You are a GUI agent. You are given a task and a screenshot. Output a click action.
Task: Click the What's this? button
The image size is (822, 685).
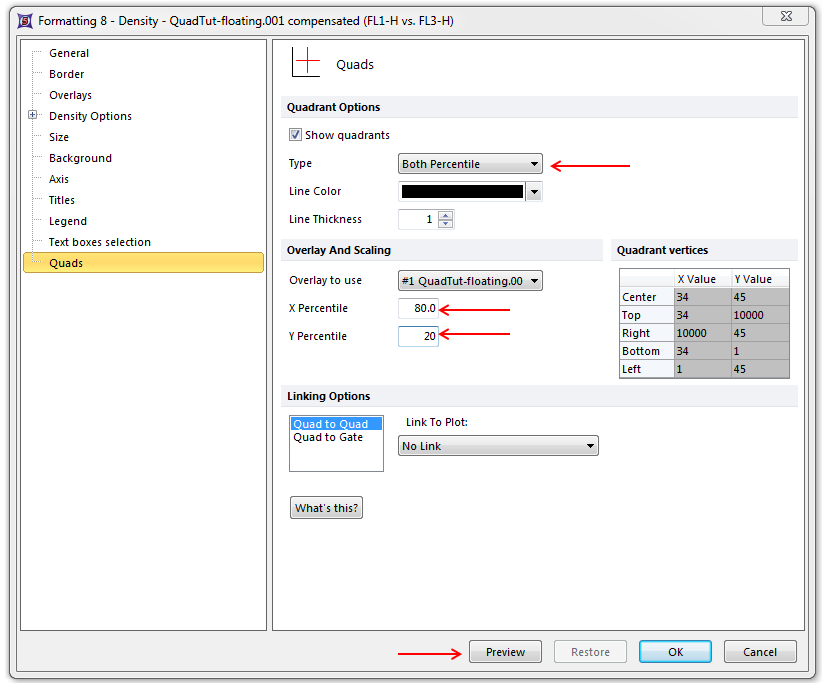(326, 508)
